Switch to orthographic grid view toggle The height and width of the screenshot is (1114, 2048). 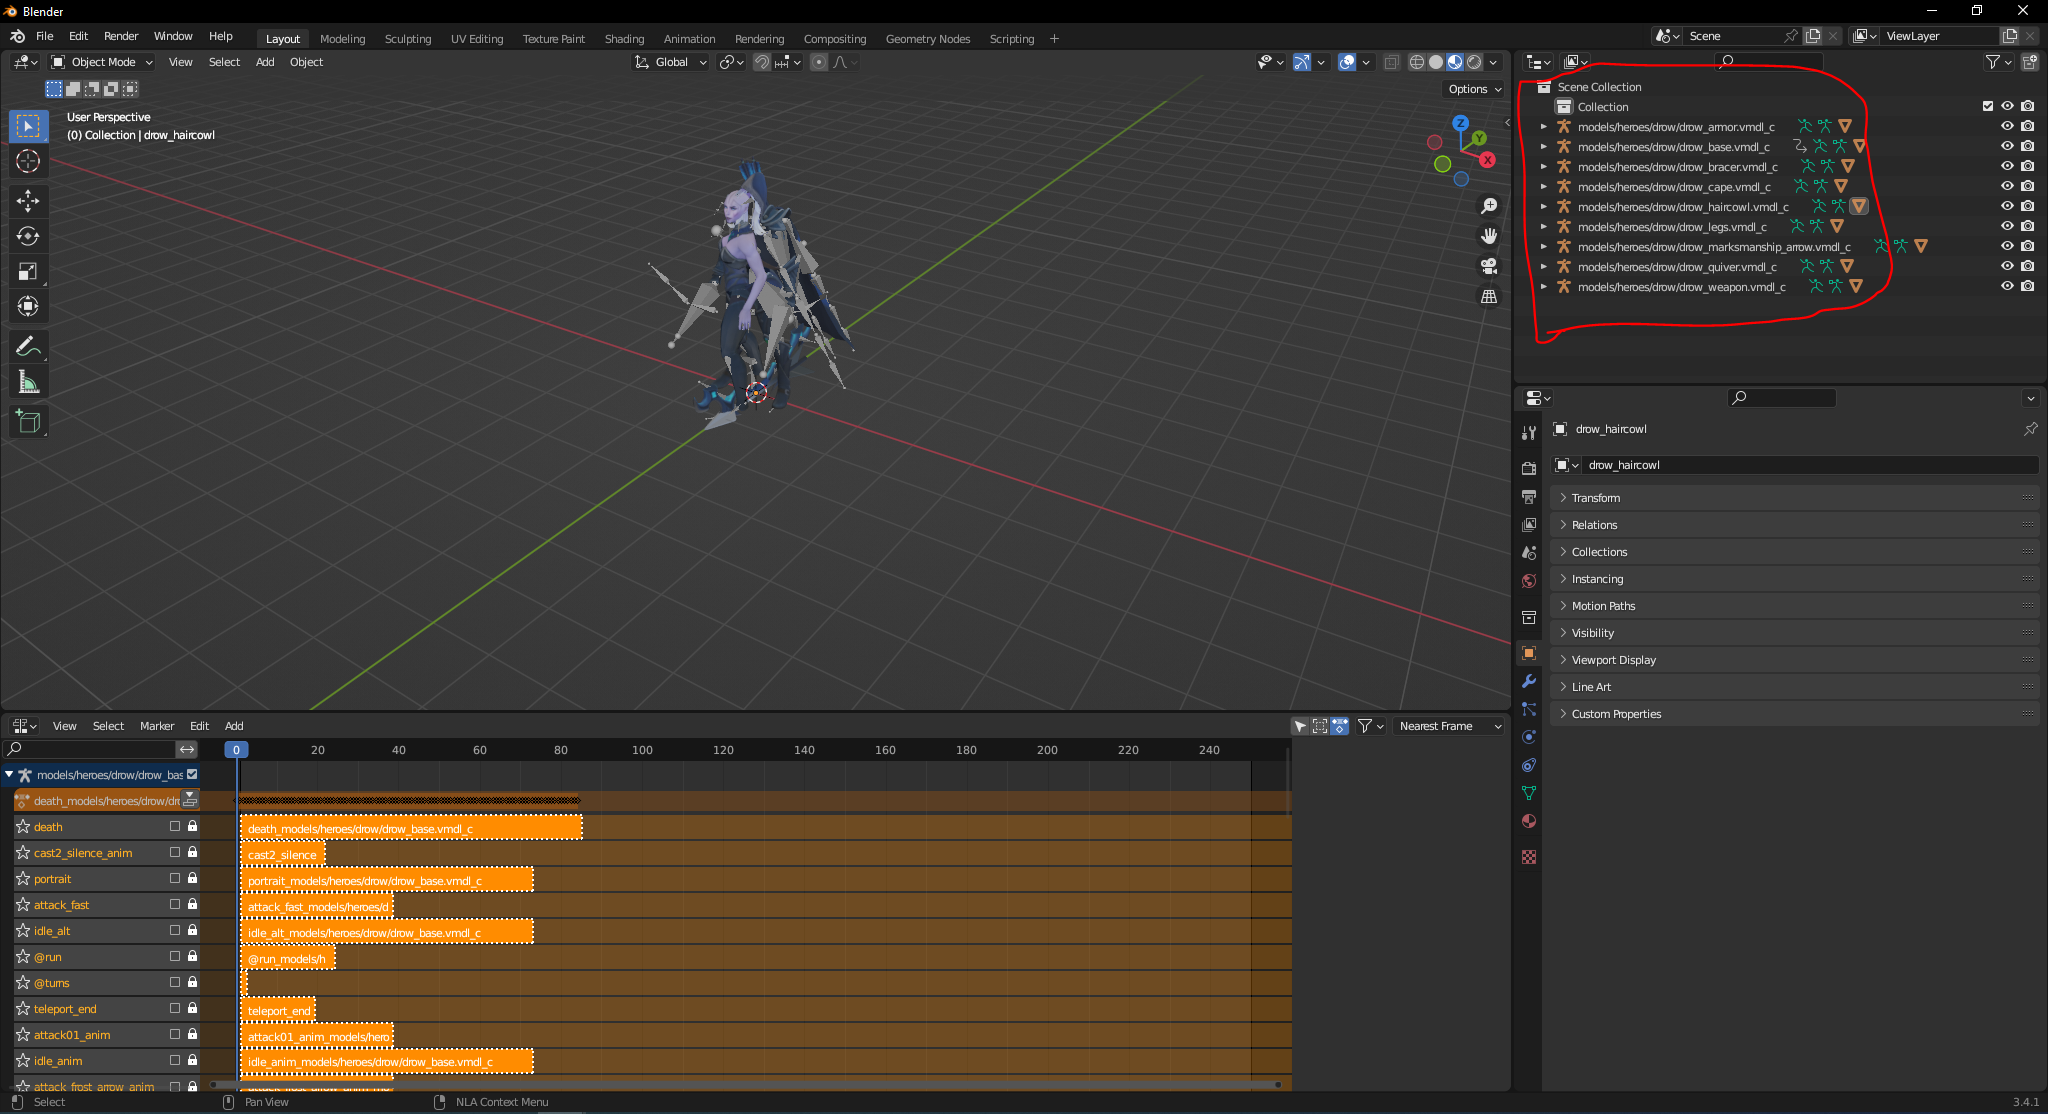[1489, 297]
